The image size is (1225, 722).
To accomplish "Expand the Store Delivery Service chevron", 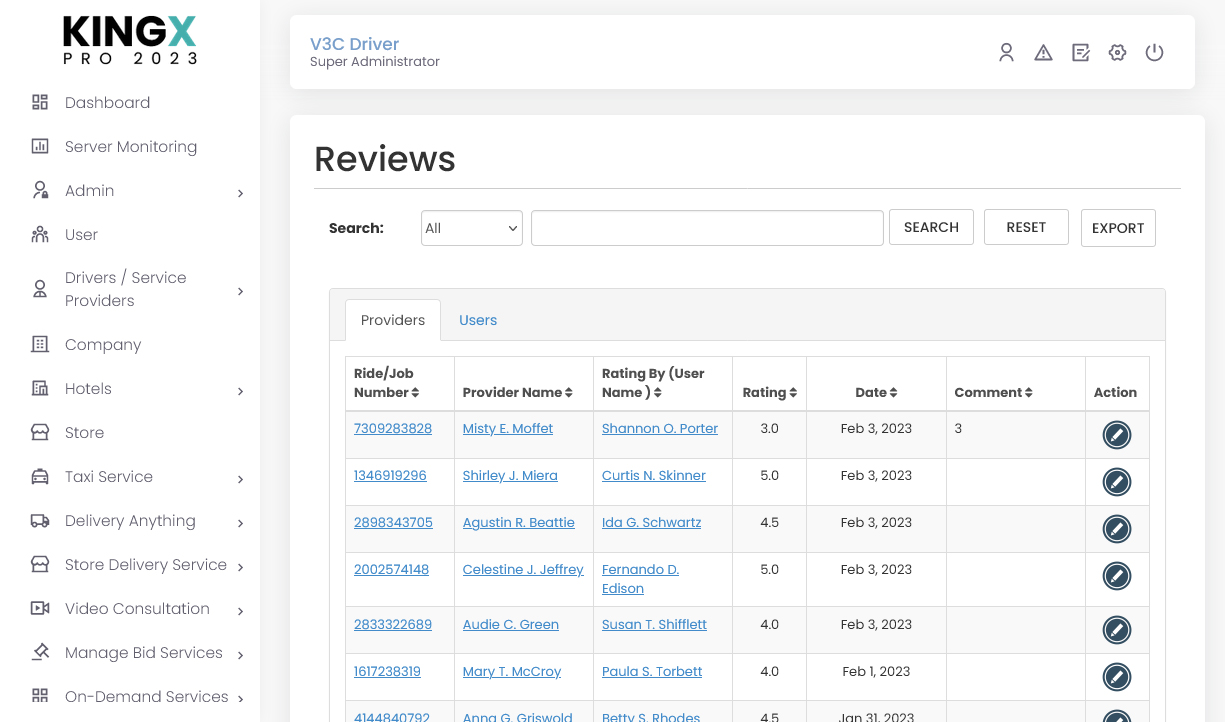I will point(240,567).
